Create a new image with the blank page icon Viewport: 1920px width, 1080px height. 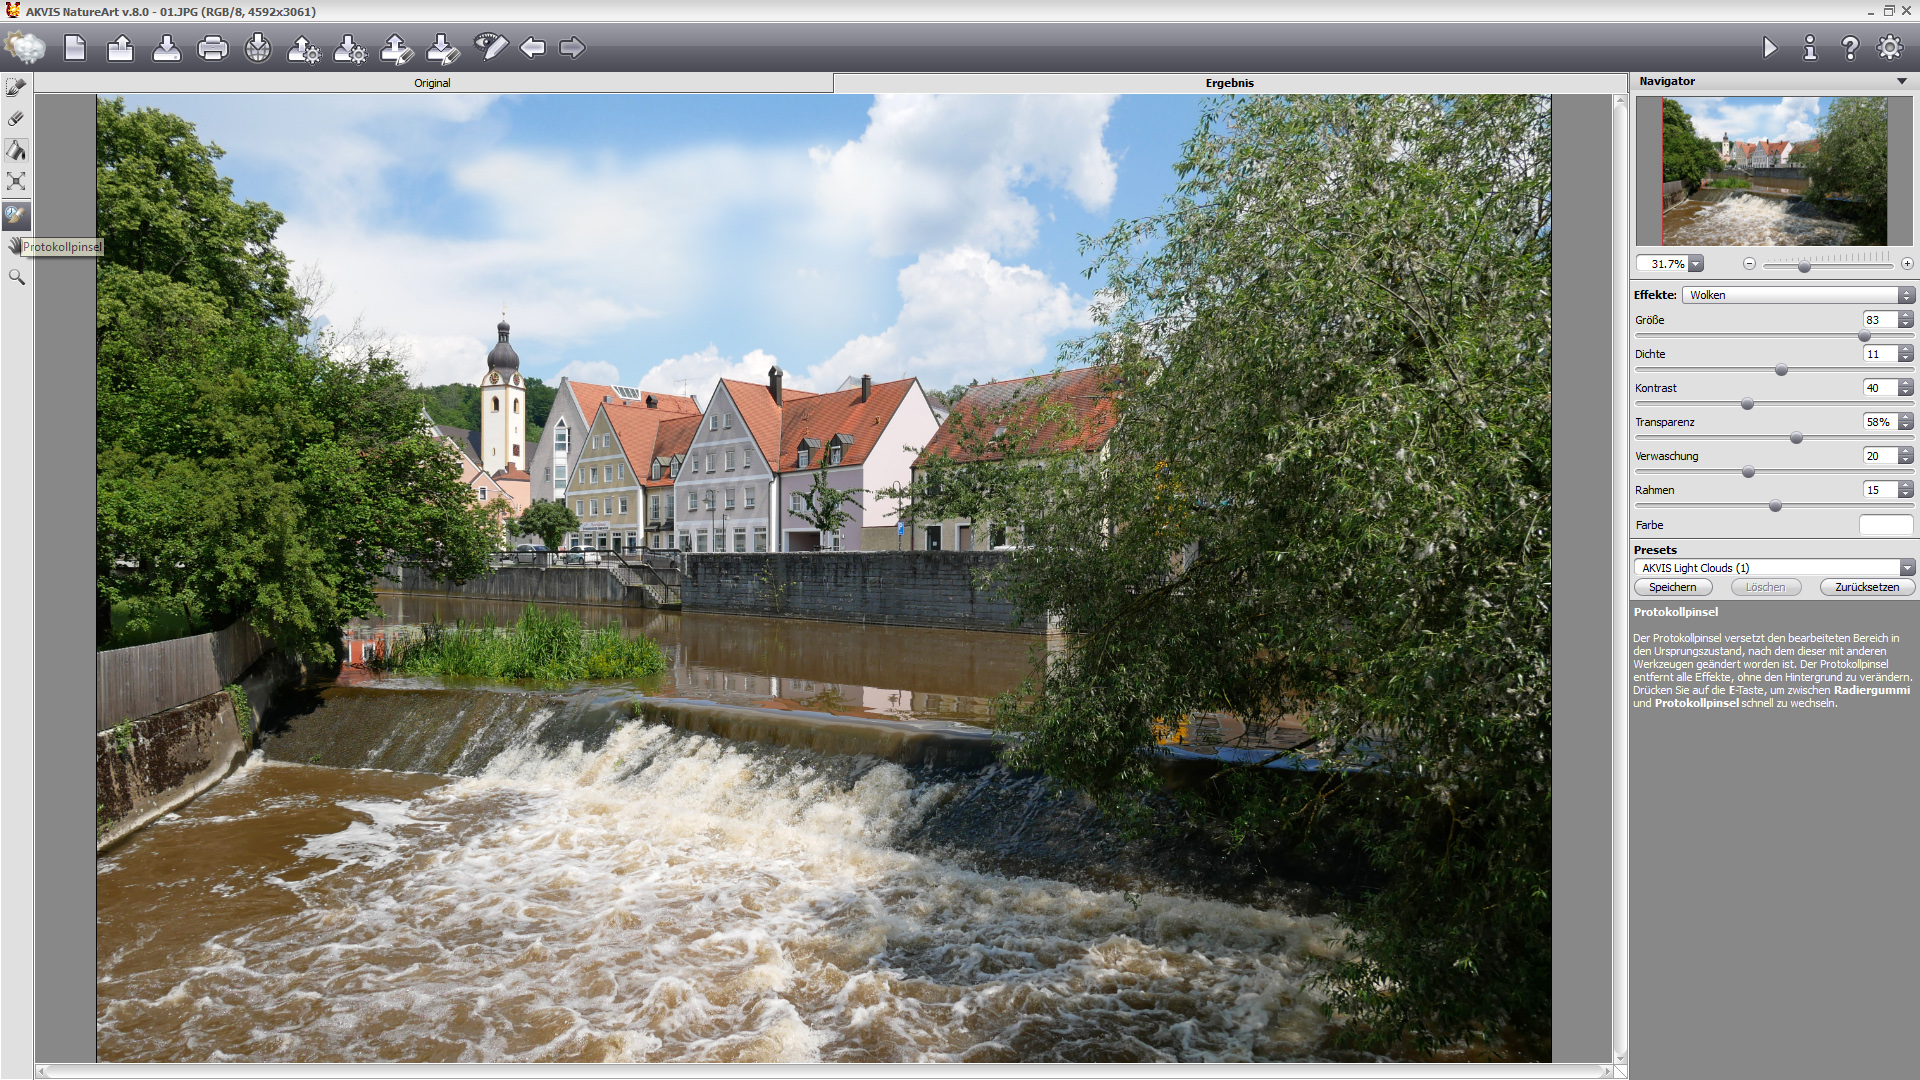click(75, 47)
